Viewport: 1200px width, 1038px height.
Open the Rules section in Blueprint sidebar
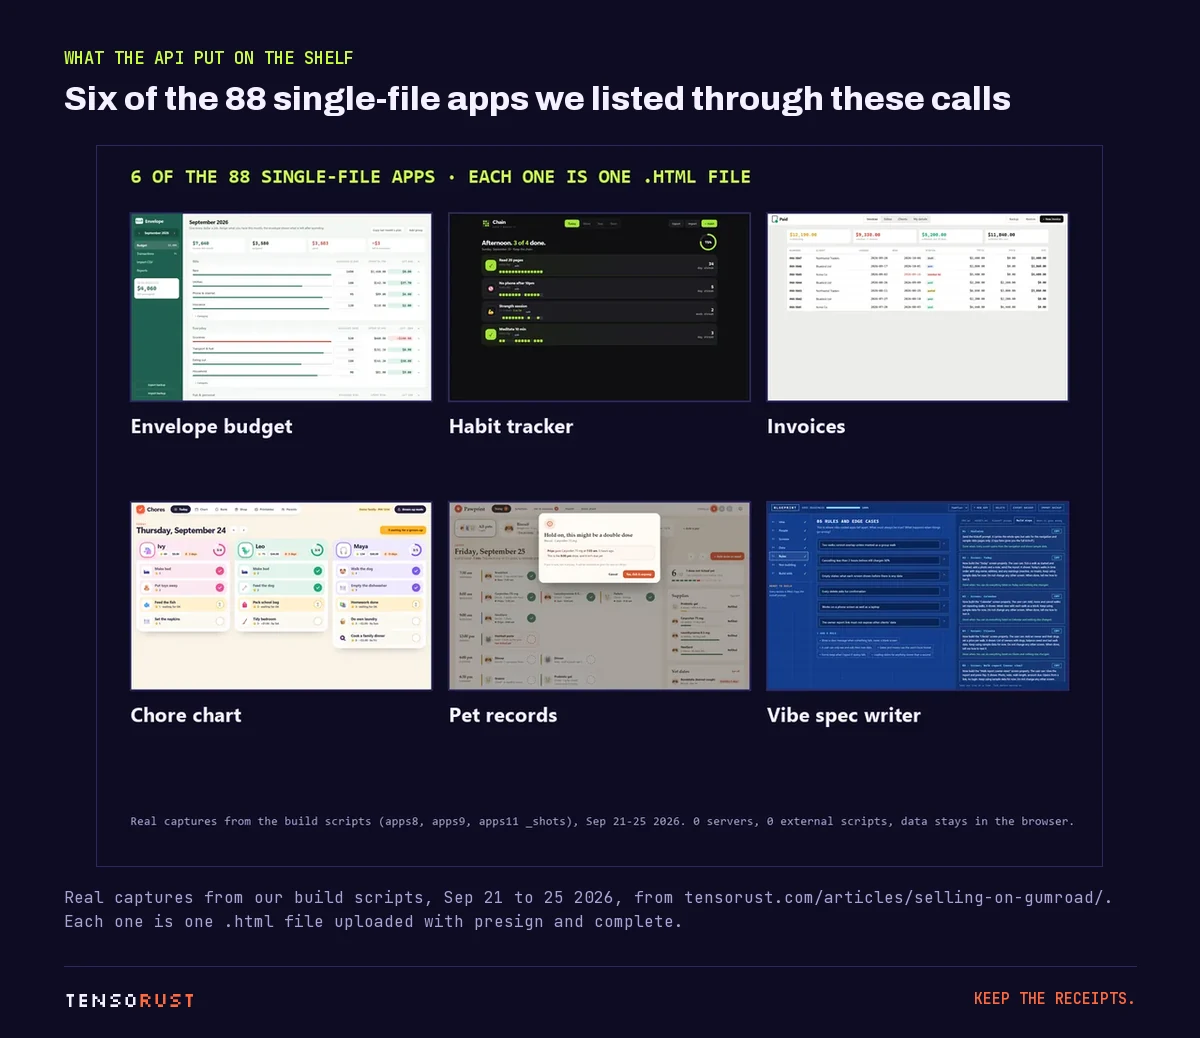click(x=789, y=556)
